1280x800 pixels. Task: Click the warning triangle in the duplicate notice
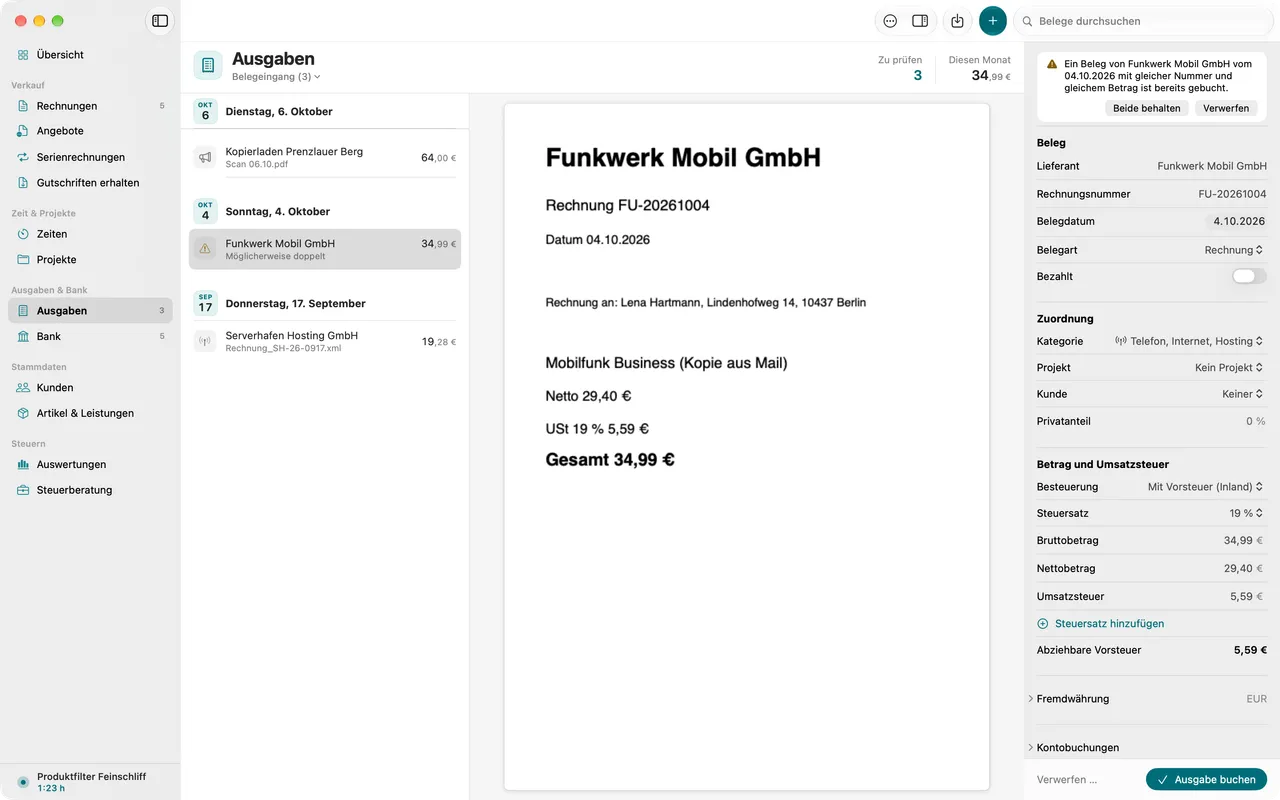tap(1052, 64)
